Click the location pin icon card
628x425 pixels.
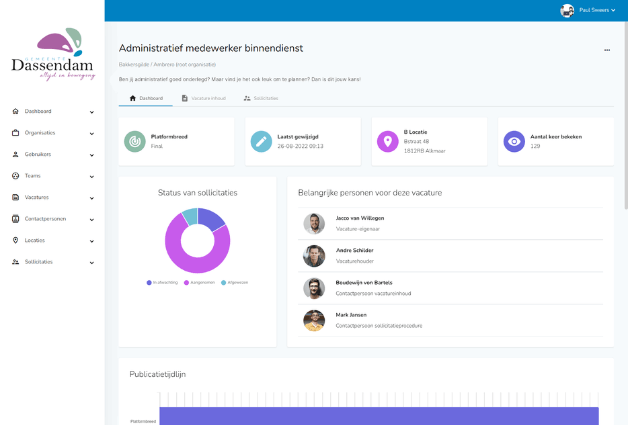pyautogui.click(x=387, y=142)
